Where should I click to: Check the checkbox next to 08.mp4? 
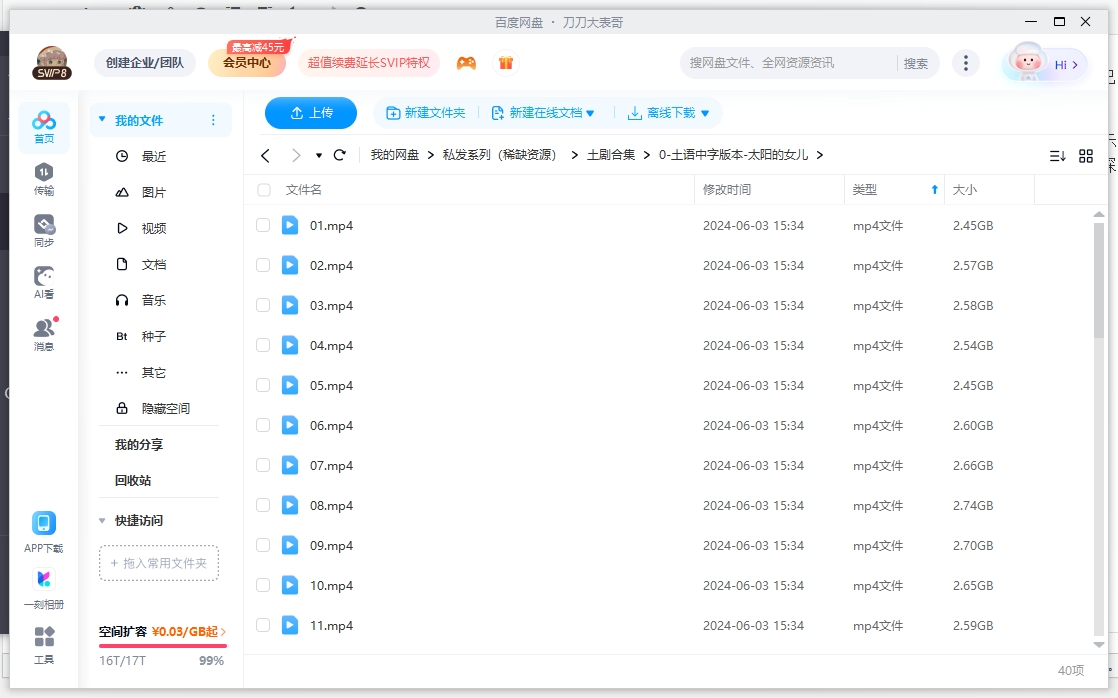(x=264, y=505)
